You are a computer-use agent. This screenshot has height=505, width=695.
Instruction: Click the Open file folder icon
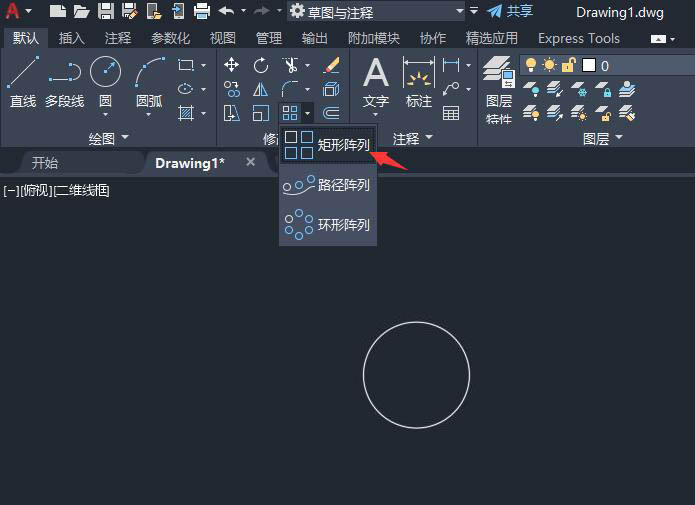[x=82, y=11]
